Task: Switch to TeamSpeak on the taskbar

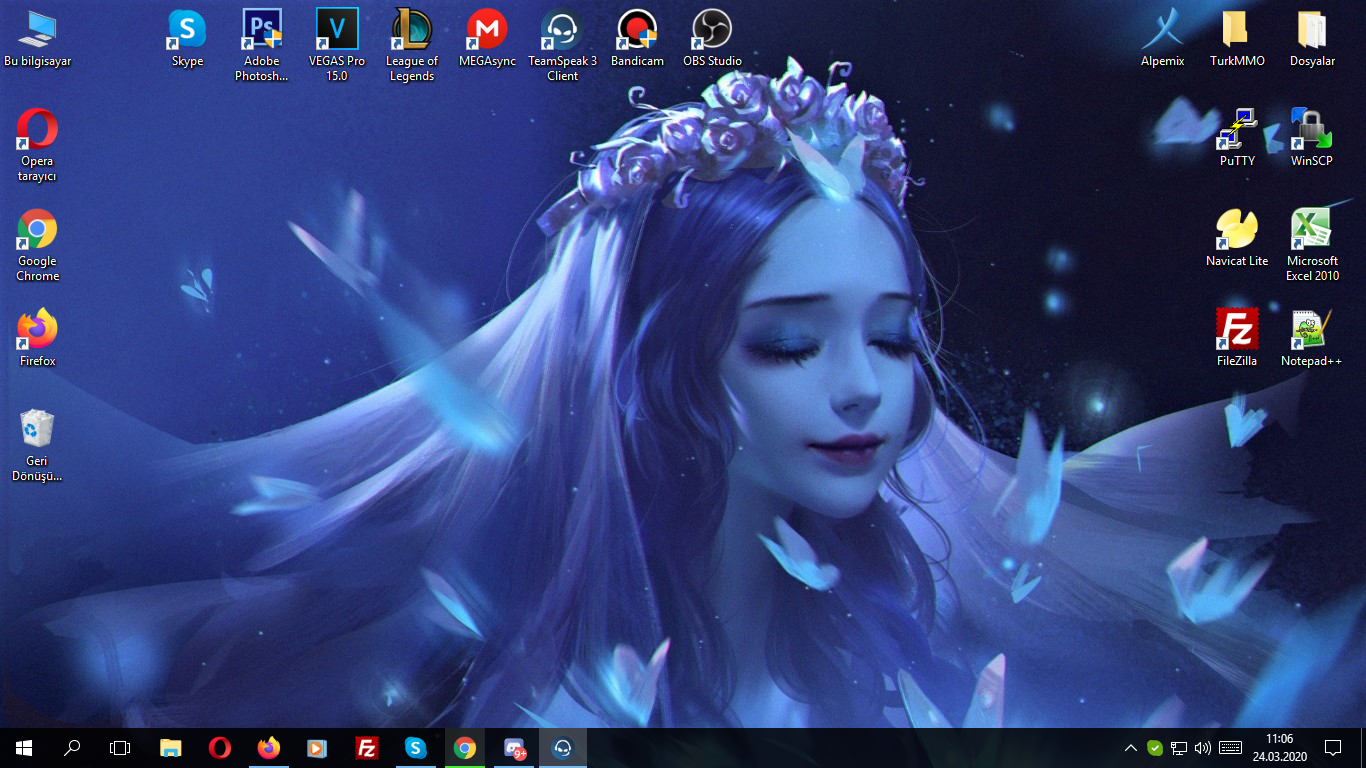Action: 563,748
